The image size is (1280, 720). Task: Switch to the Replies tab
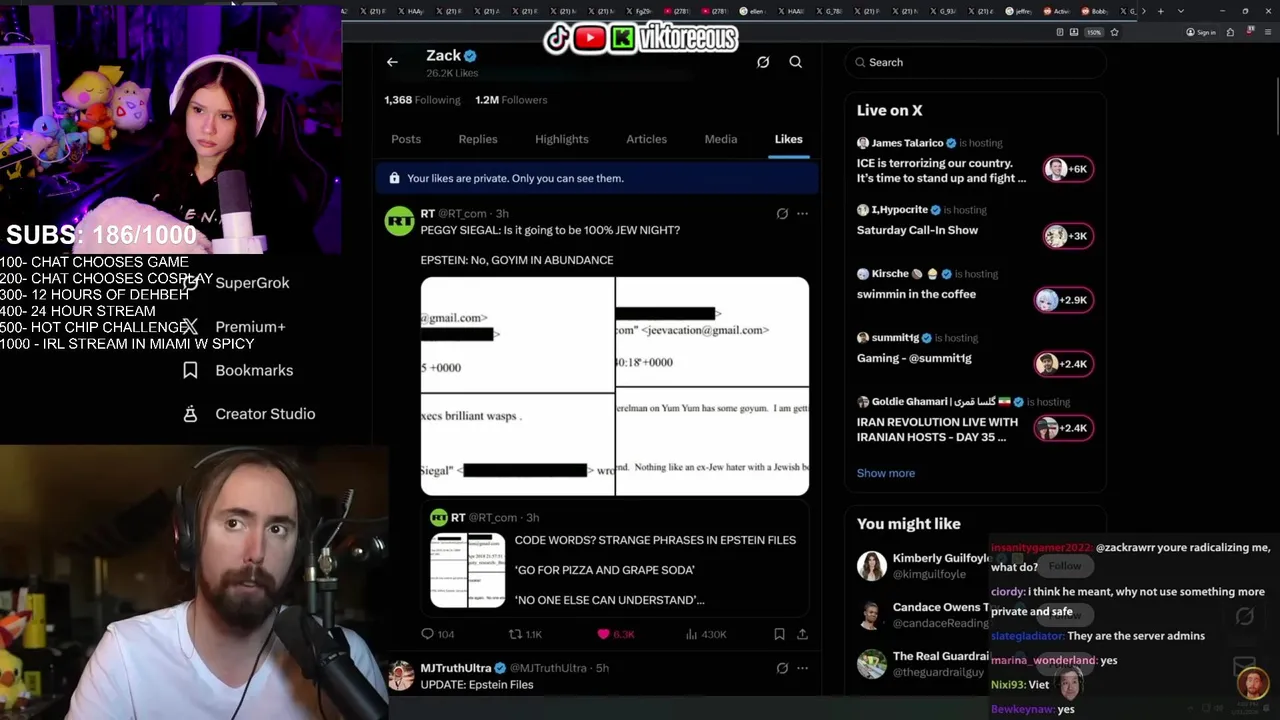tap(478, 139)
